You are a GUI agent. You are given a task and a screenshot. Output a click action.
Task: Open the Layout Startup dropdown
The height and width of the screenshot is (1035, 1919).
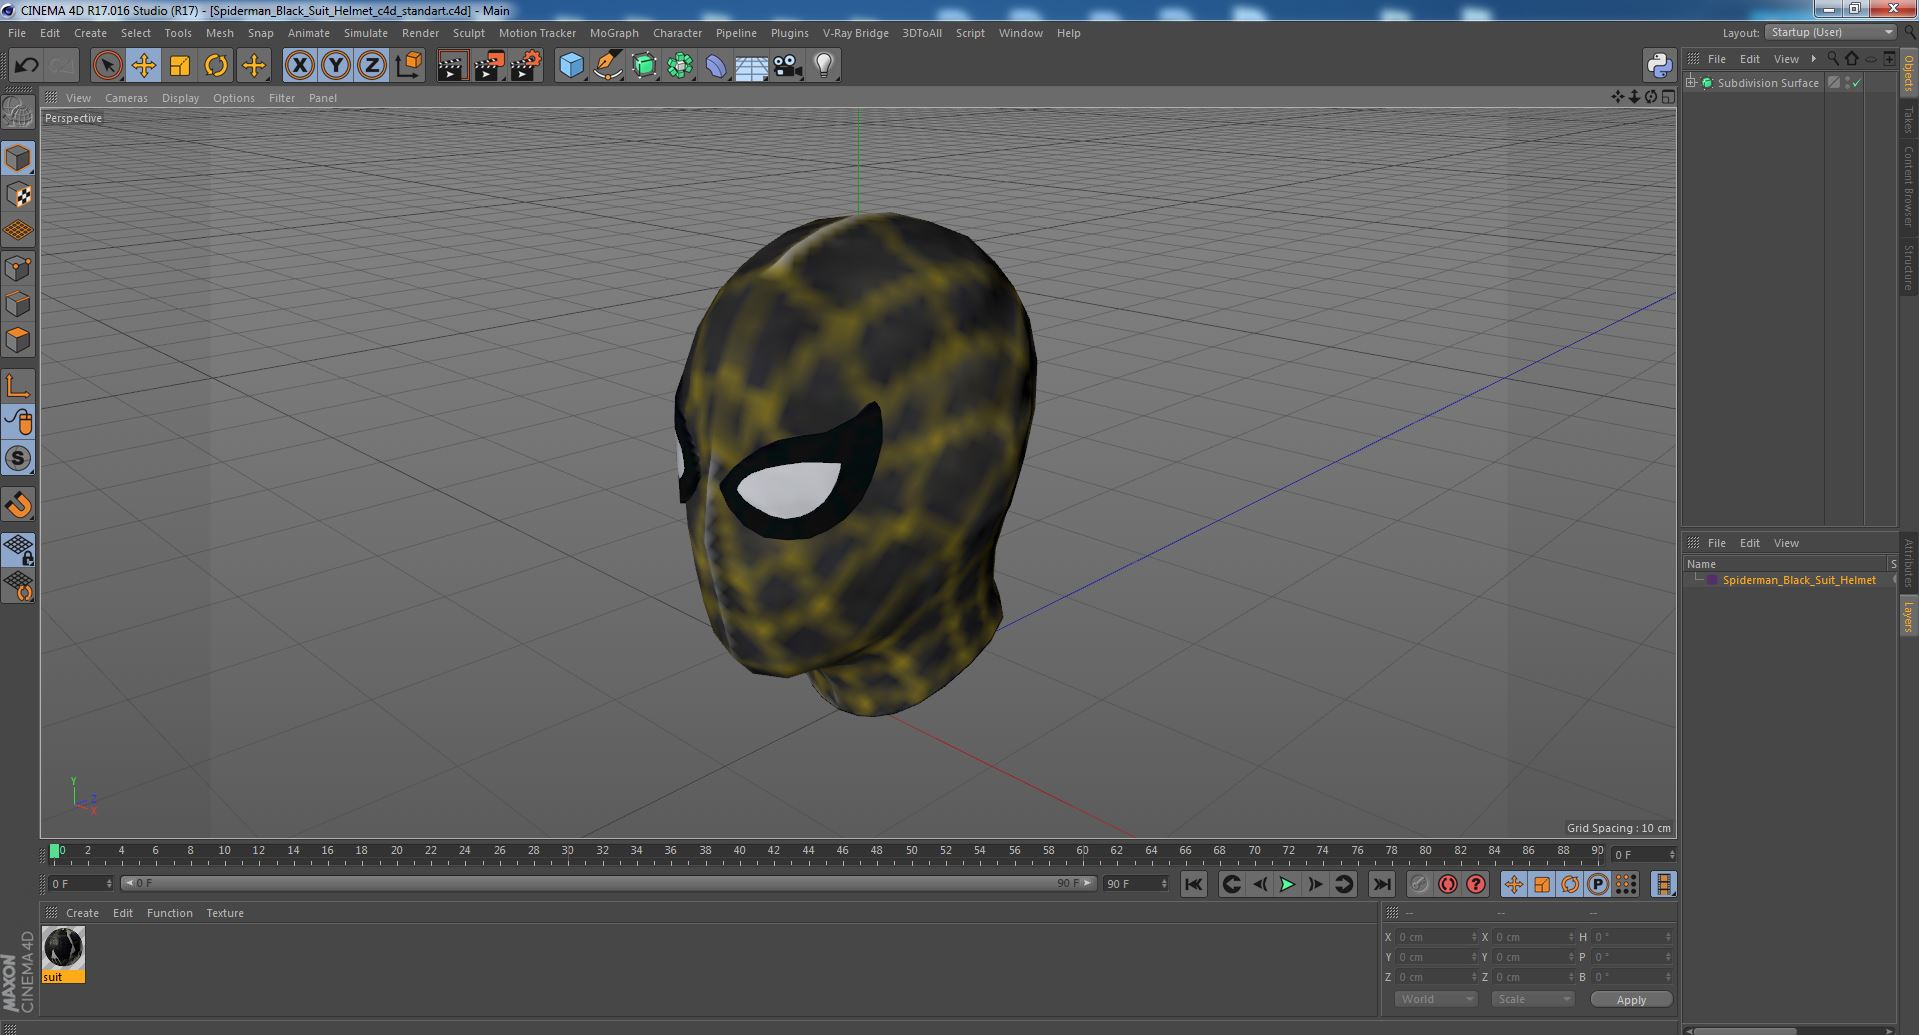(x=1831, y=32)
